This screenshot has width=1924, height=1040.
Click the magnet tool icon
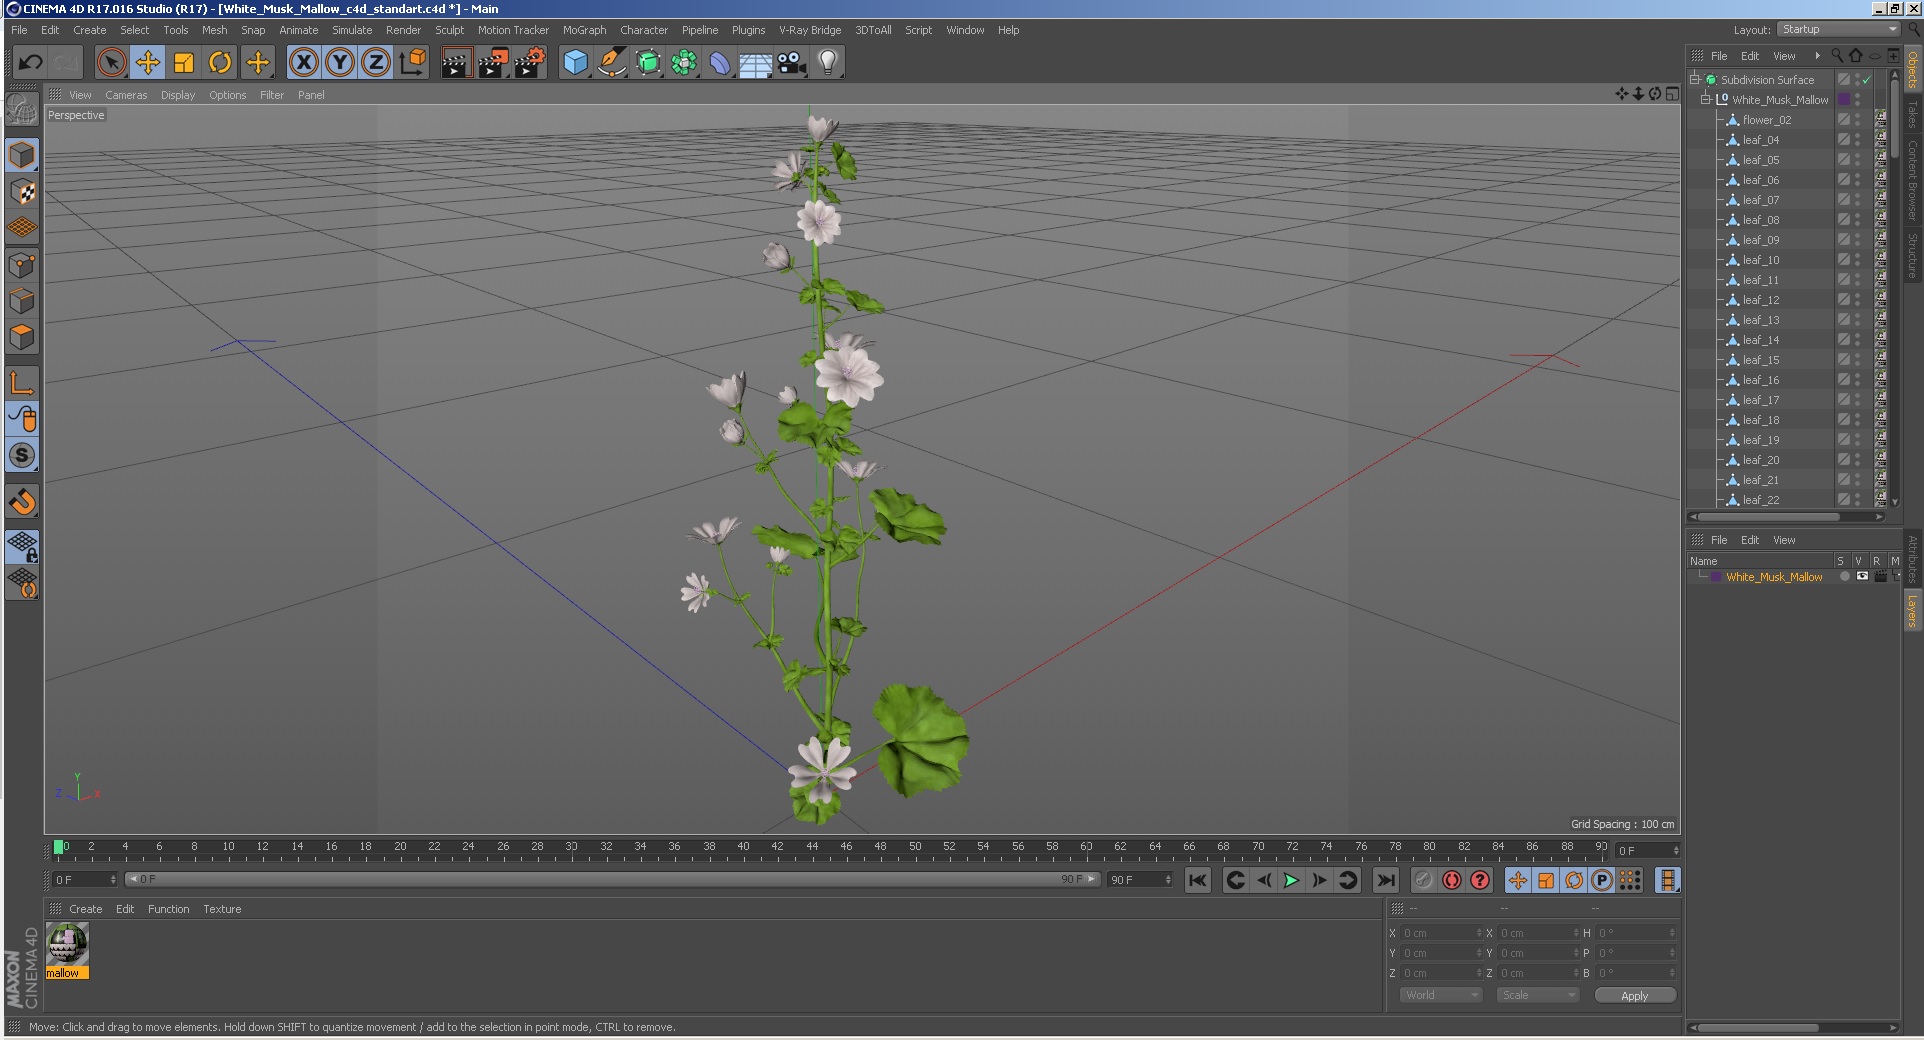point(22,501)
